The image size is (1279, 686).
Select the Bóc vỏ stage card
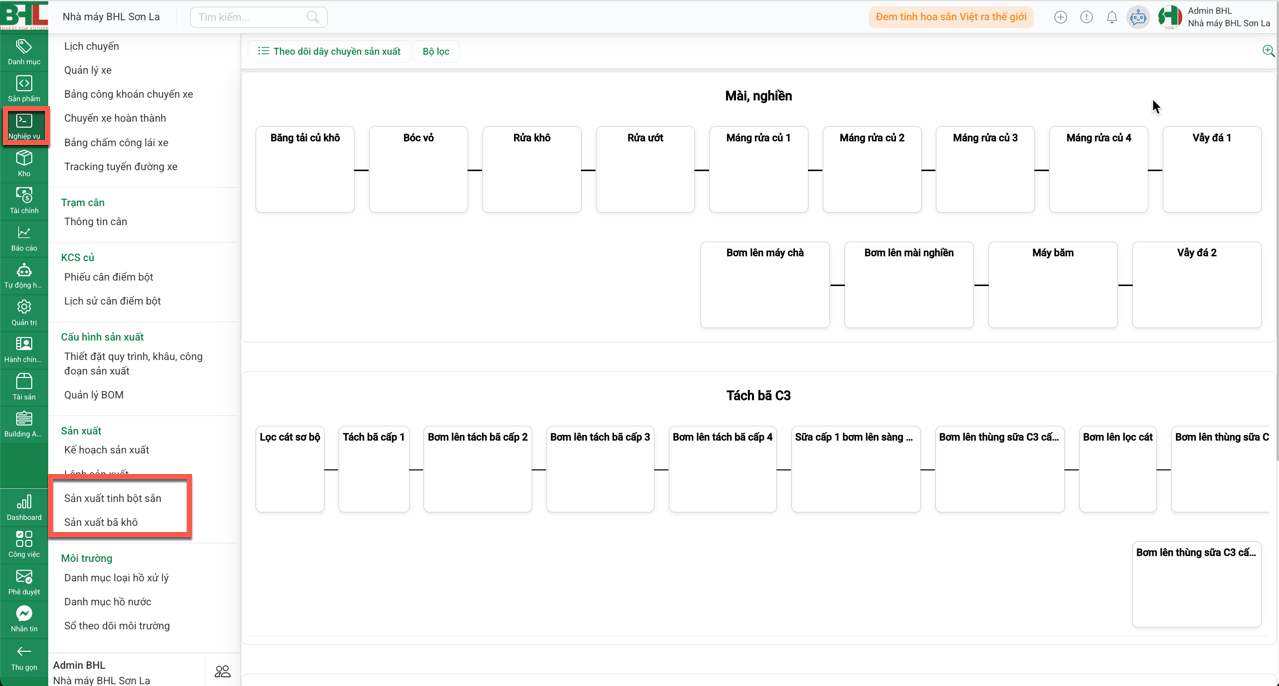(418, 169)
